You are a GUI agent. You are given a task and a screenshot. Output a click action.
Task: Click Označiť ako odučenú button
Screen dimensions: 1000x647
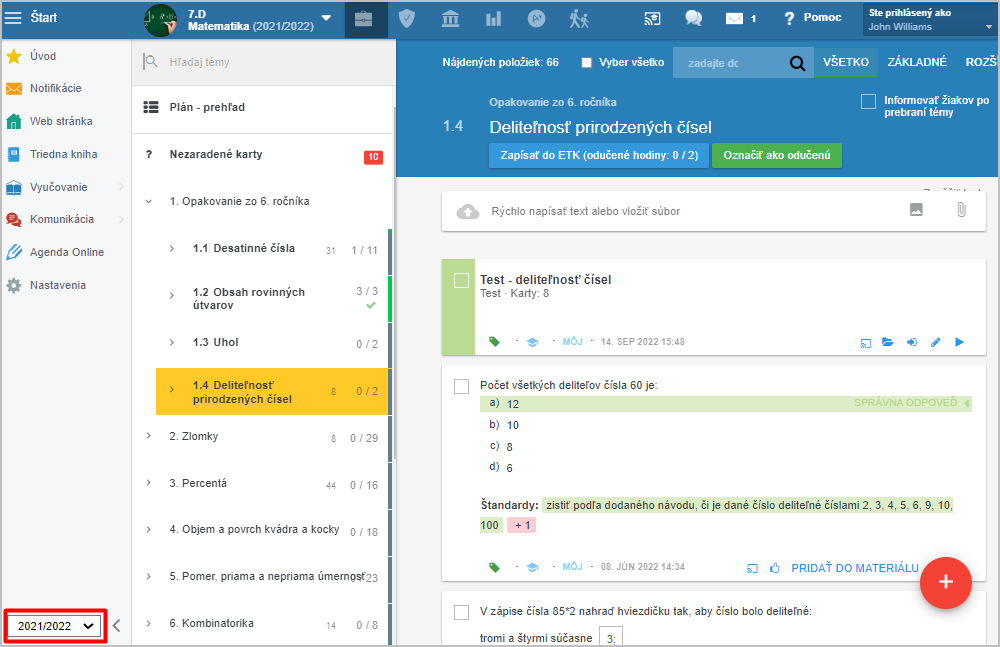click(777, 155)
